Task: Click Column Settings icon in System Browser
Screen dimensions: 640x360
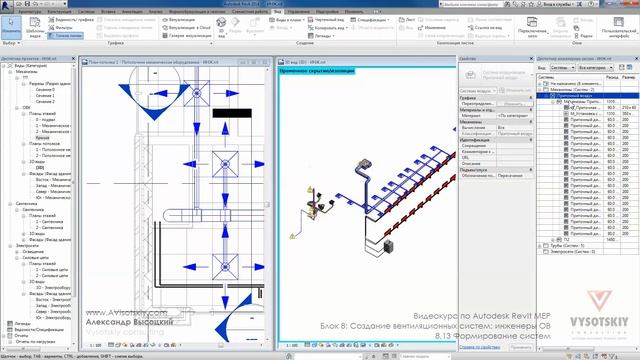Action: pos(629,68)
